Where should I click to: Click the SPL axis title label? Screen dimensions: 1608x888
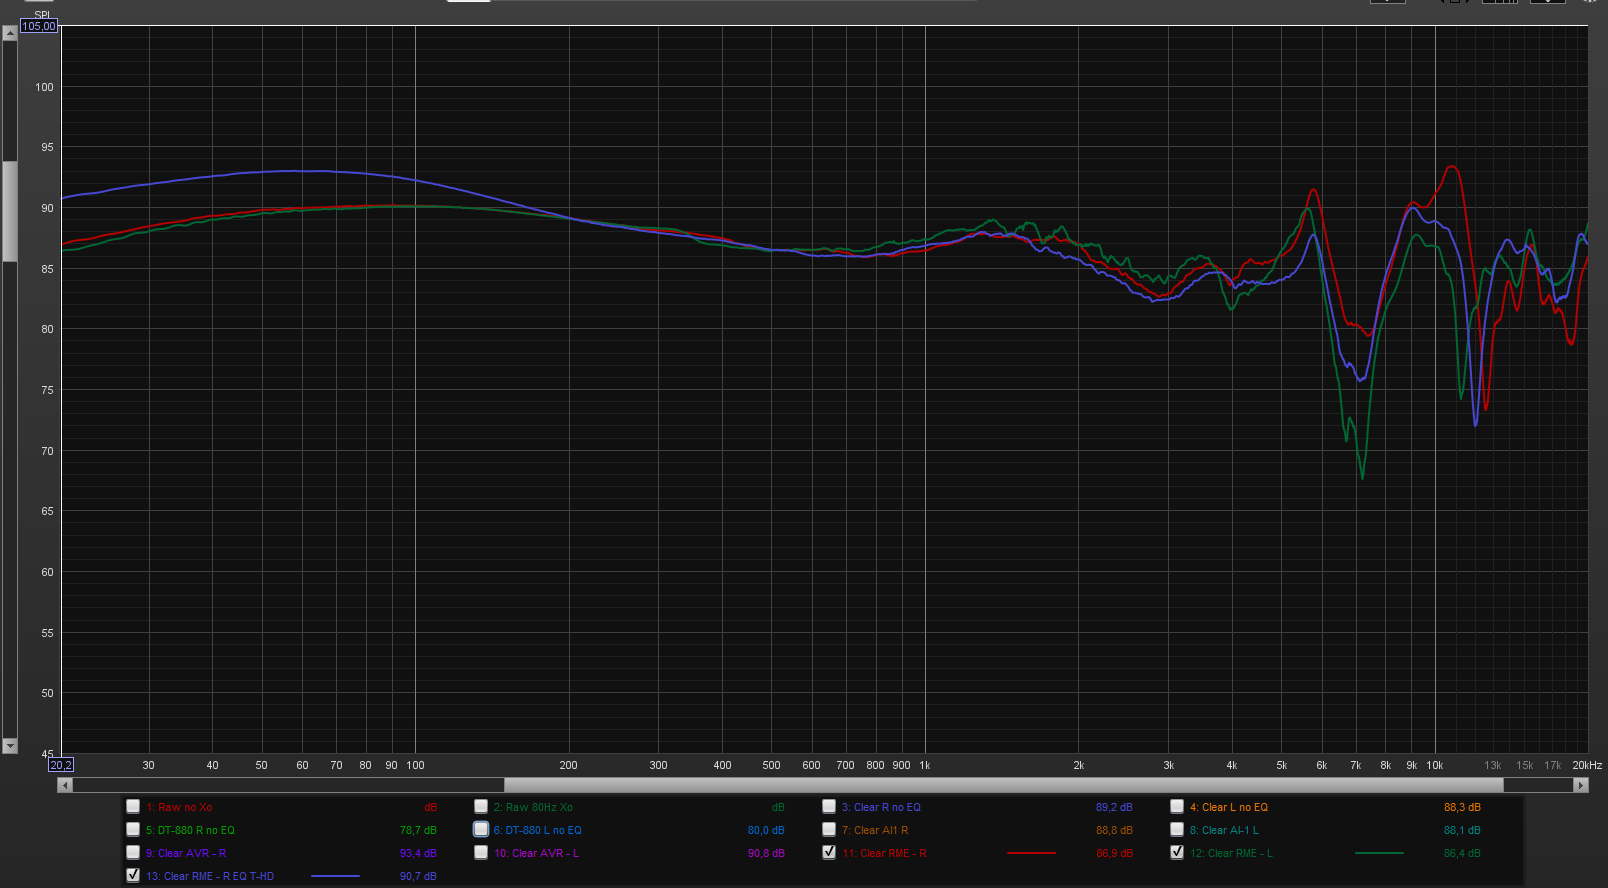click(42, 15)
